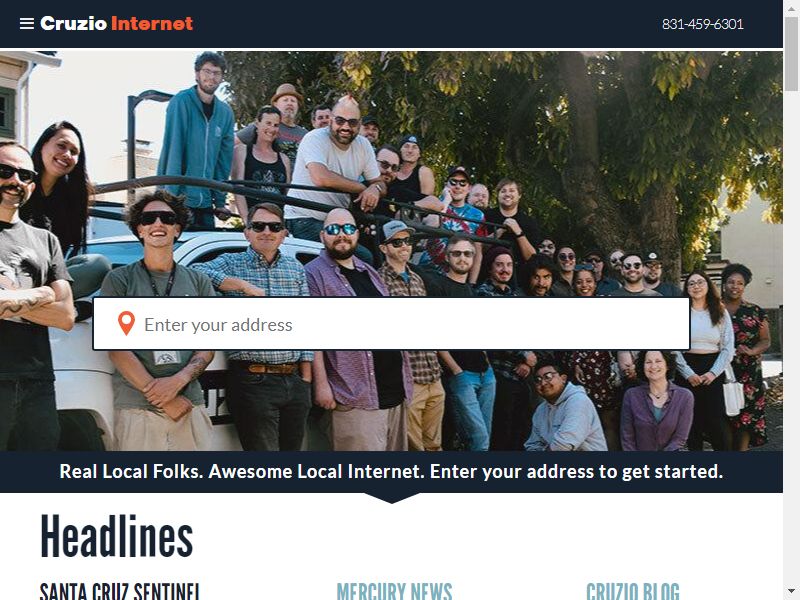Click the orange word Internet in the logo
Screen dimensions: 800x600
point(152,23)
